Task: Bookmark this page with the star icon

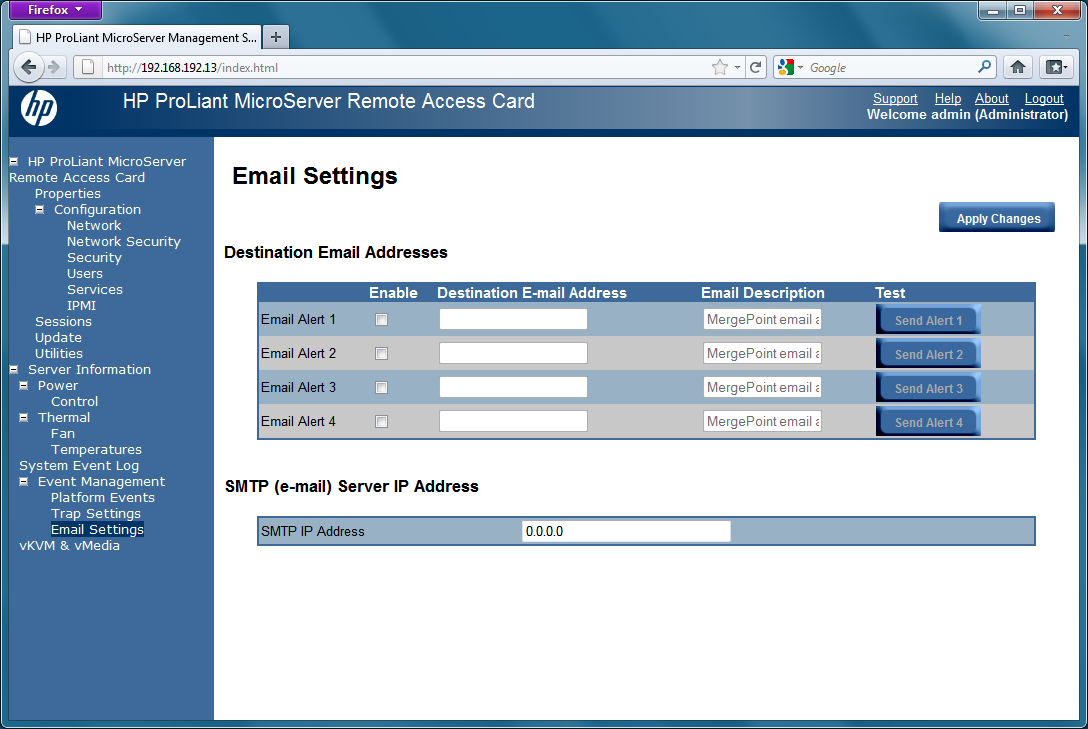Action: point(720,67)
